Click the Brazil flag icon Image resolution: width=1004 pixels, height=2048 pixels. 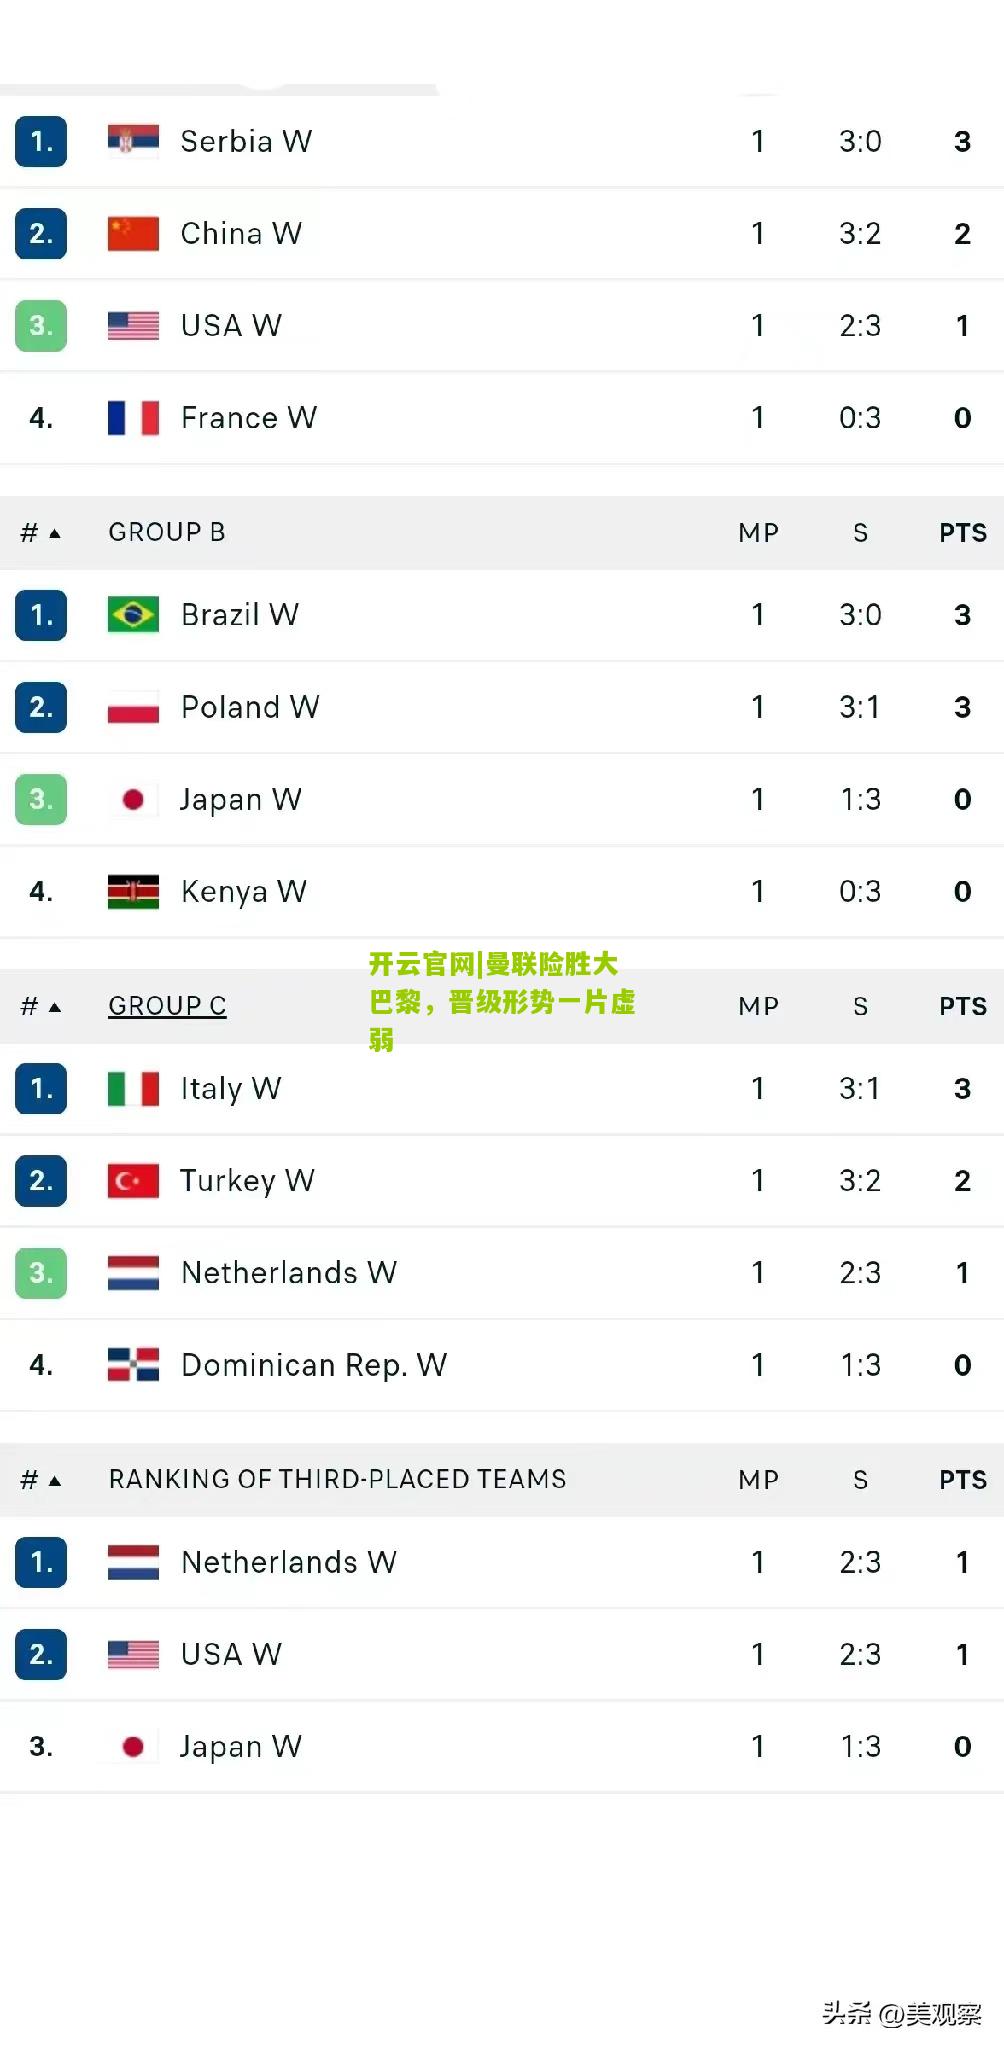[x=133, y=614]
